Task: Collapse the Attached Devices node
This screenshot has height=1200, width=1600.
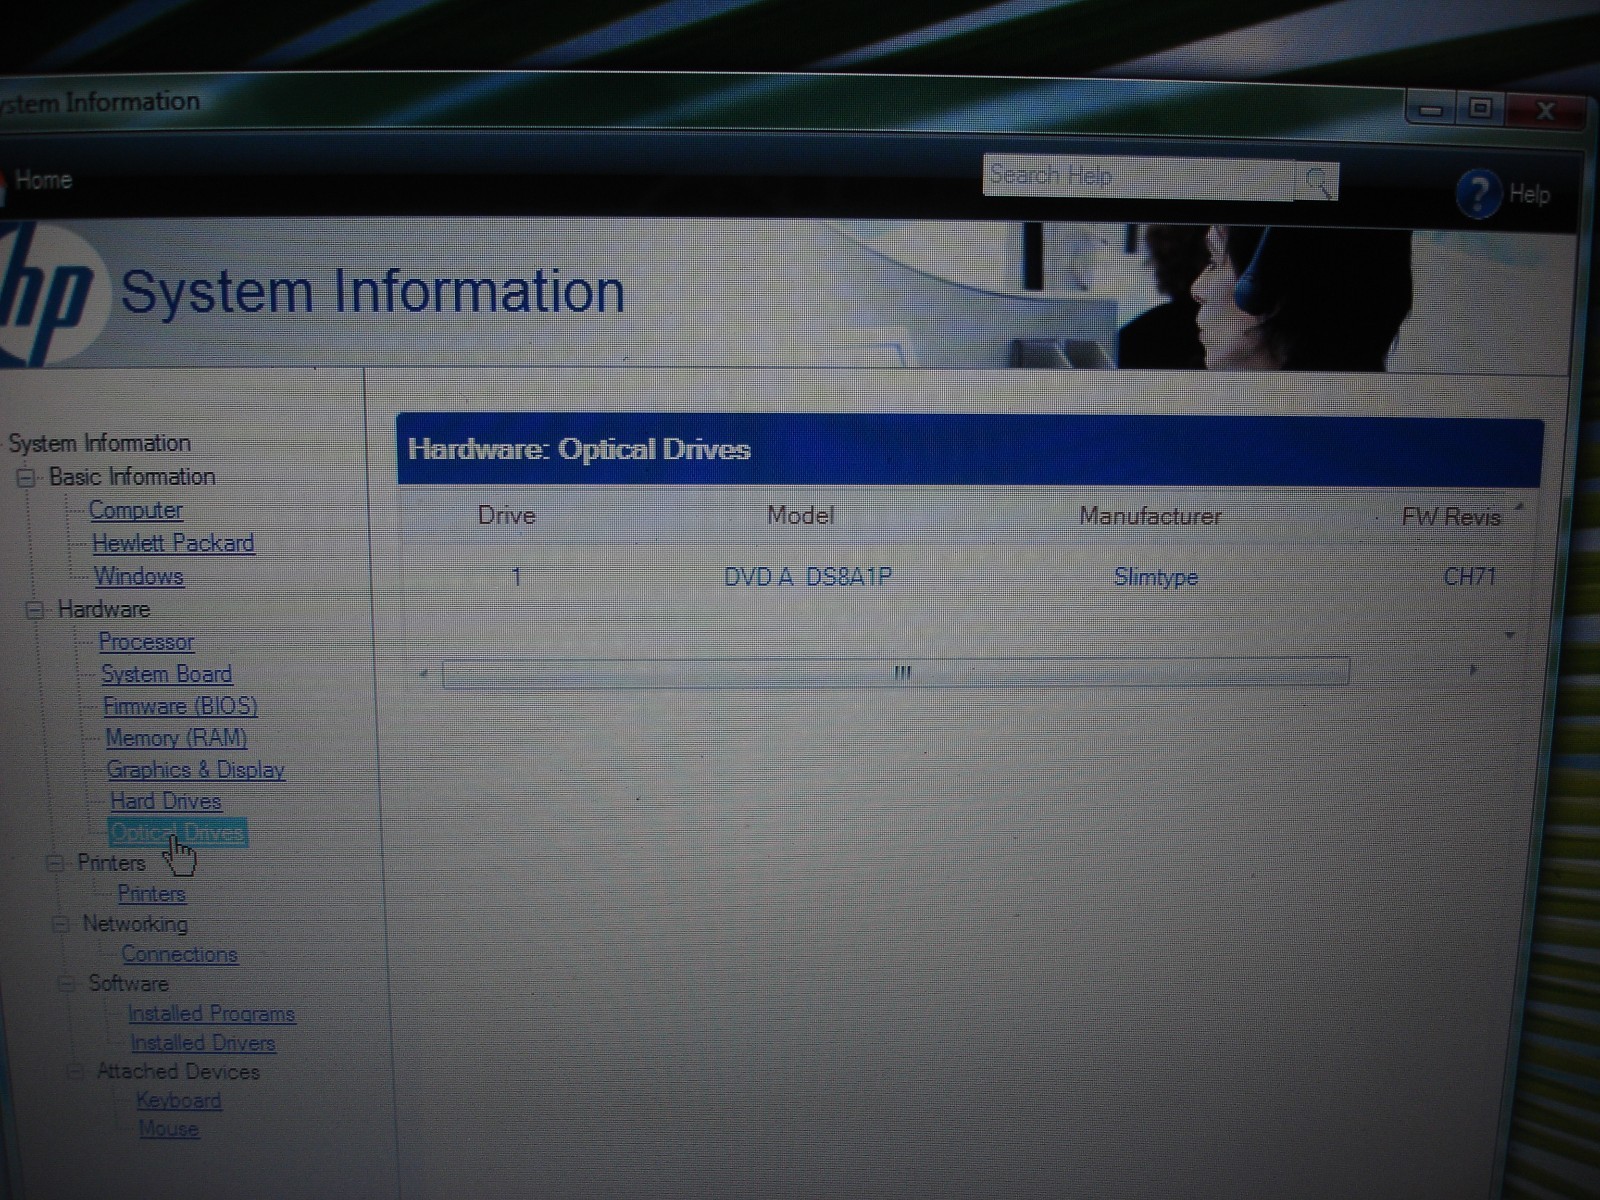Action: click(75, 1072)
